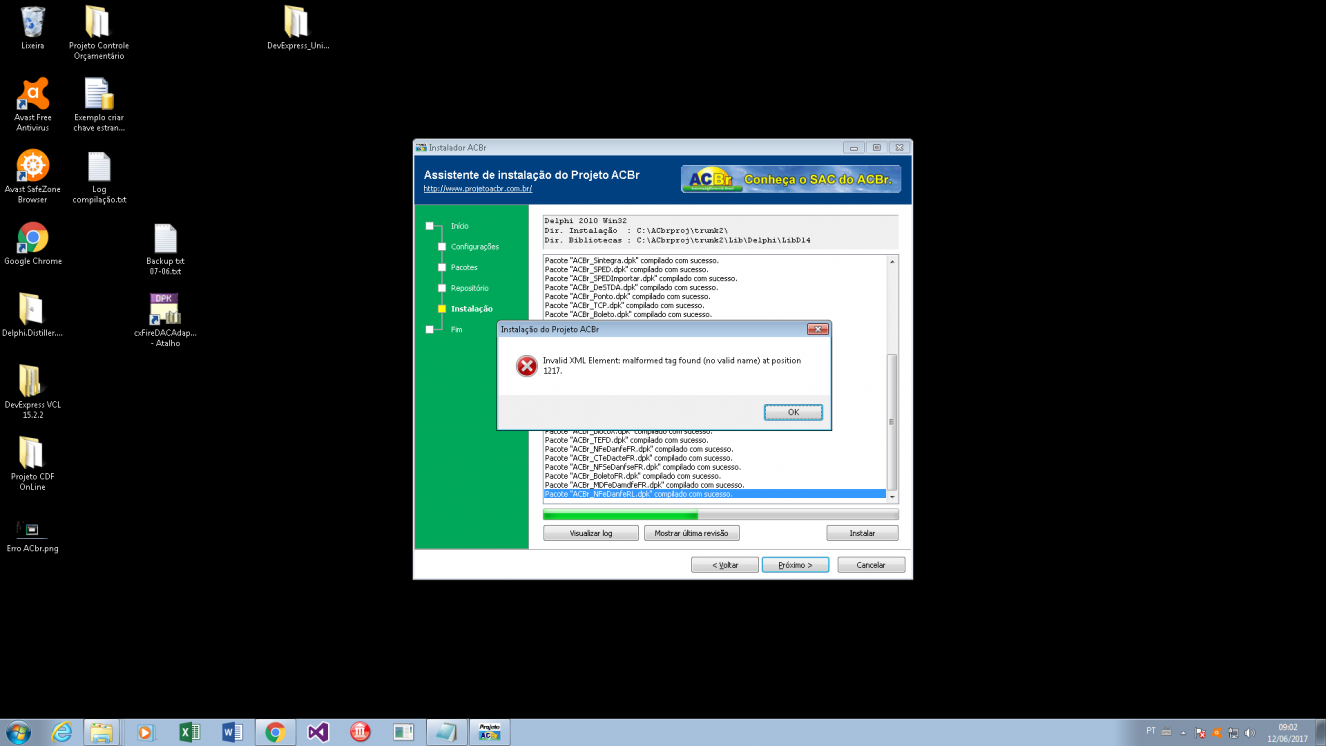Show hidden system tray icons

pyautogui.click(x=1184, y=732)
